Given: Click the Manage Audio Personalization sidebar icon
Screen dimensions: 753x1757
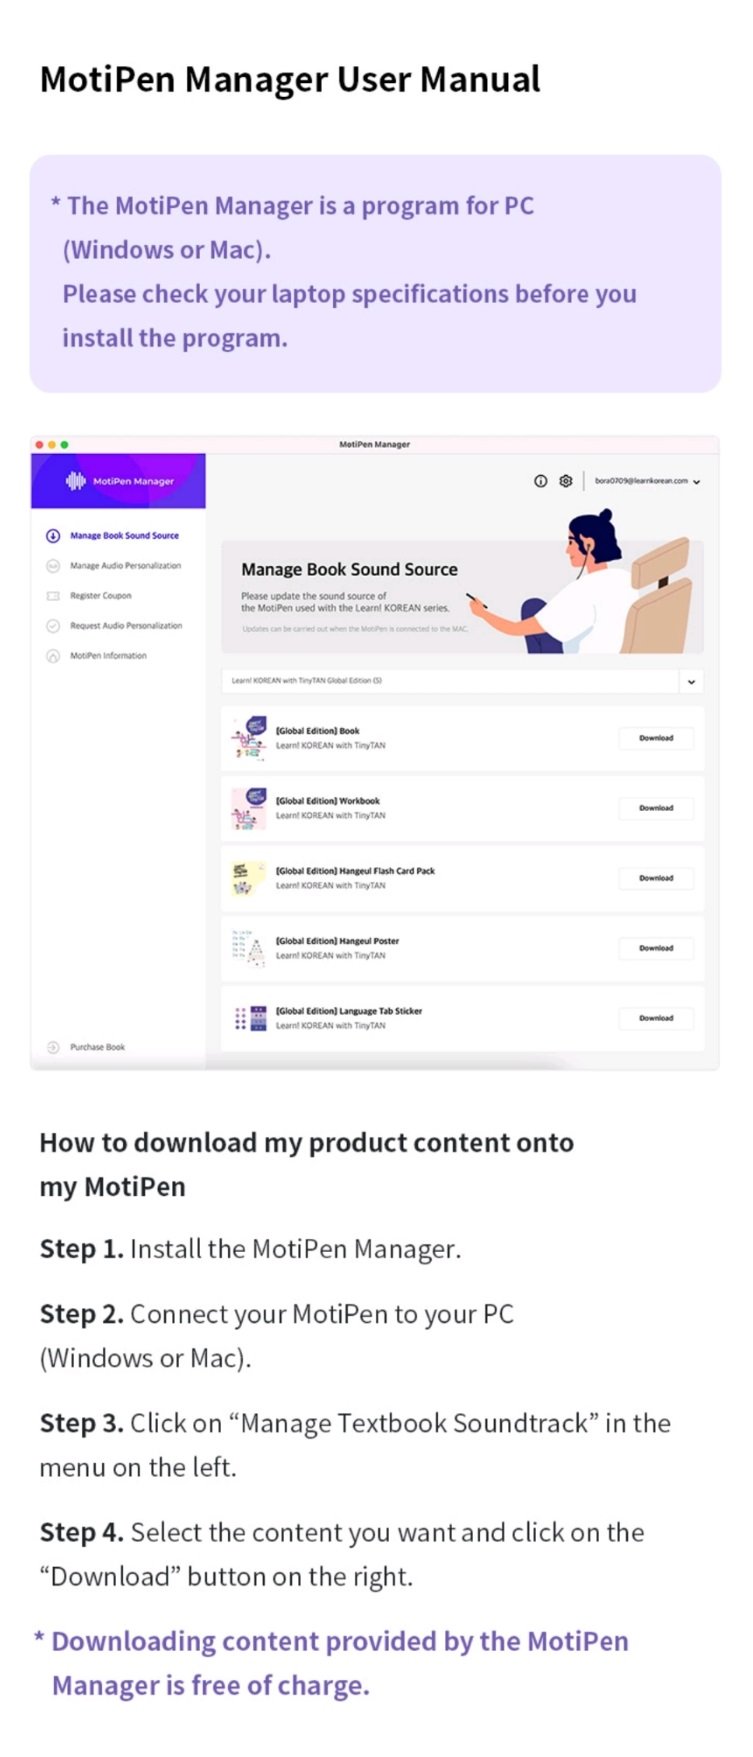Looking at the screenshot, I should (53, 566).
